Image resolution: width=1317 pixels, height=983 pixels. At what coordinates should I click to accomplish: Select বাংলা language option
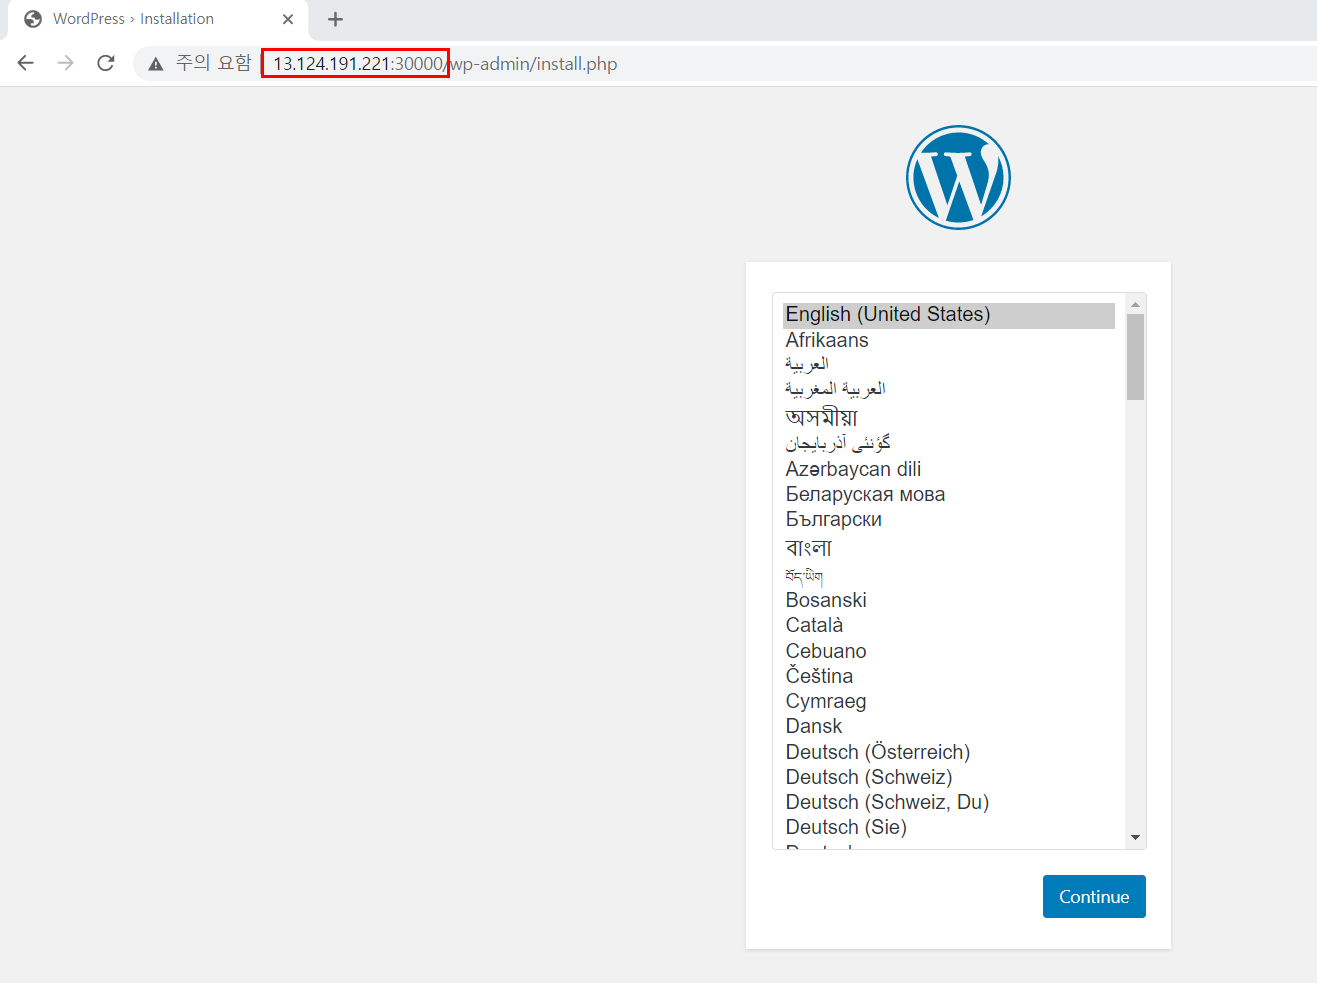click(x=948, y=547)
